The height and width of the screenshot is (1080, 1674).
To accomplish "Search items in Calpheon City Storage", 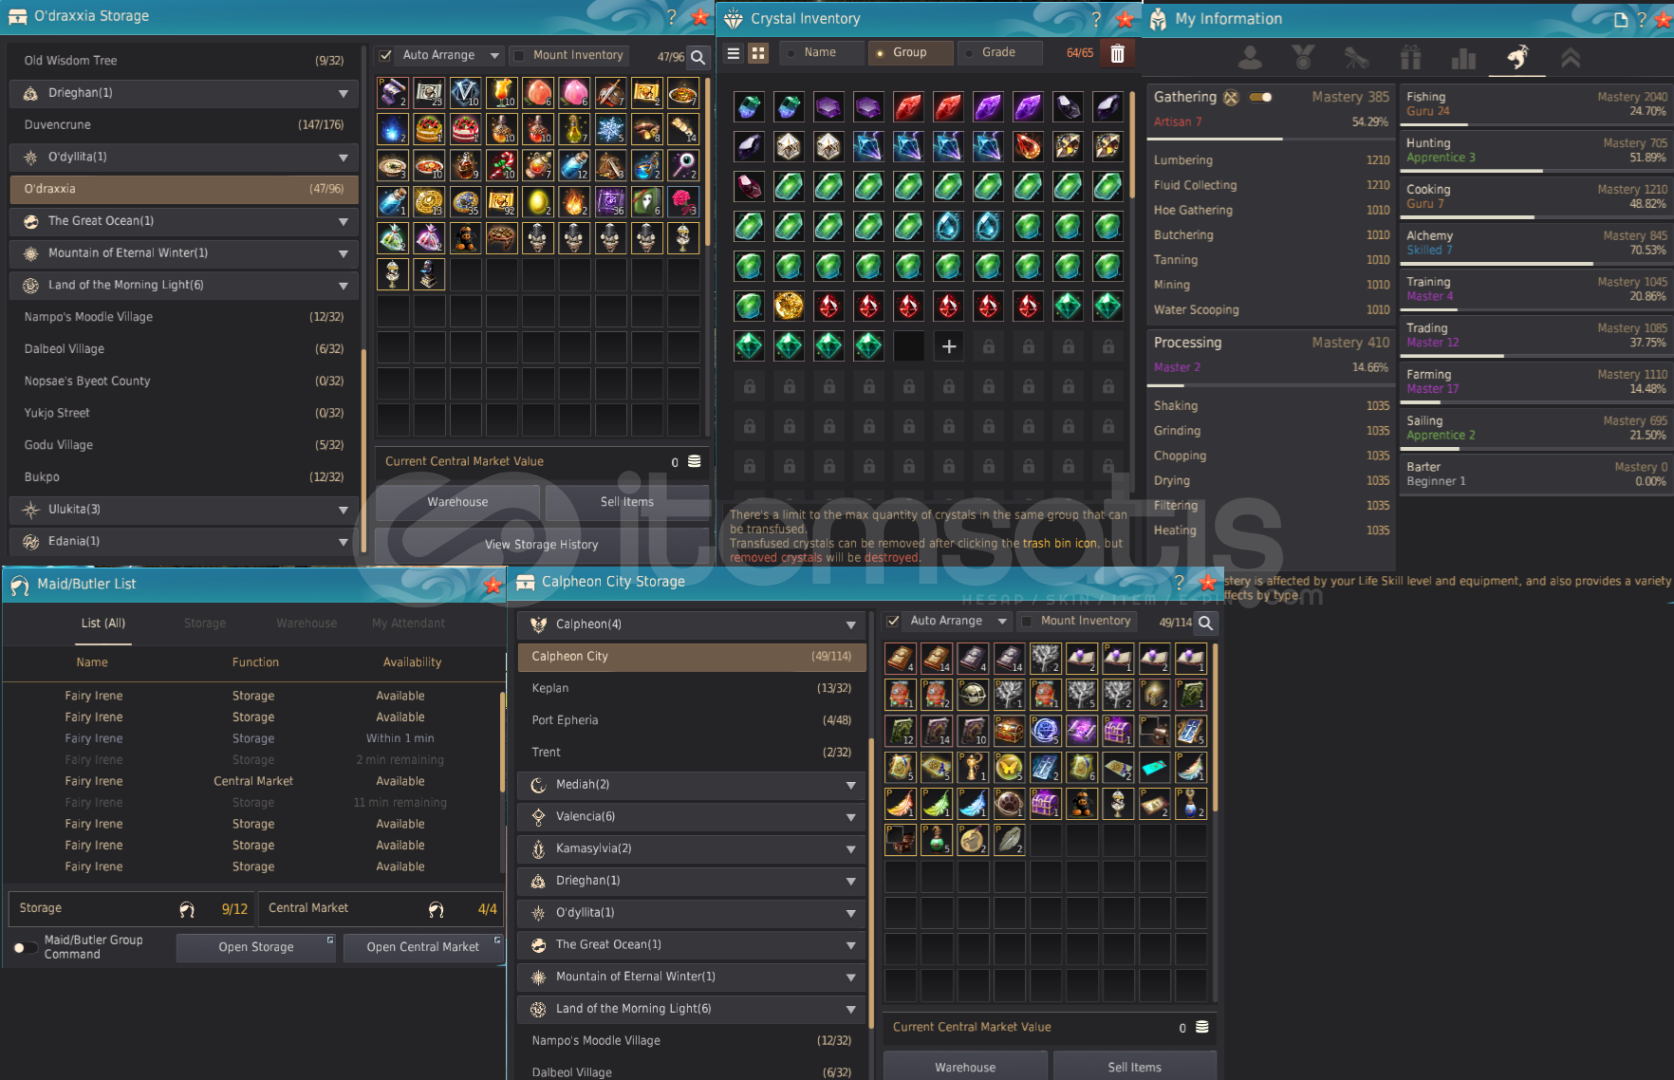I will point(1206,622).
